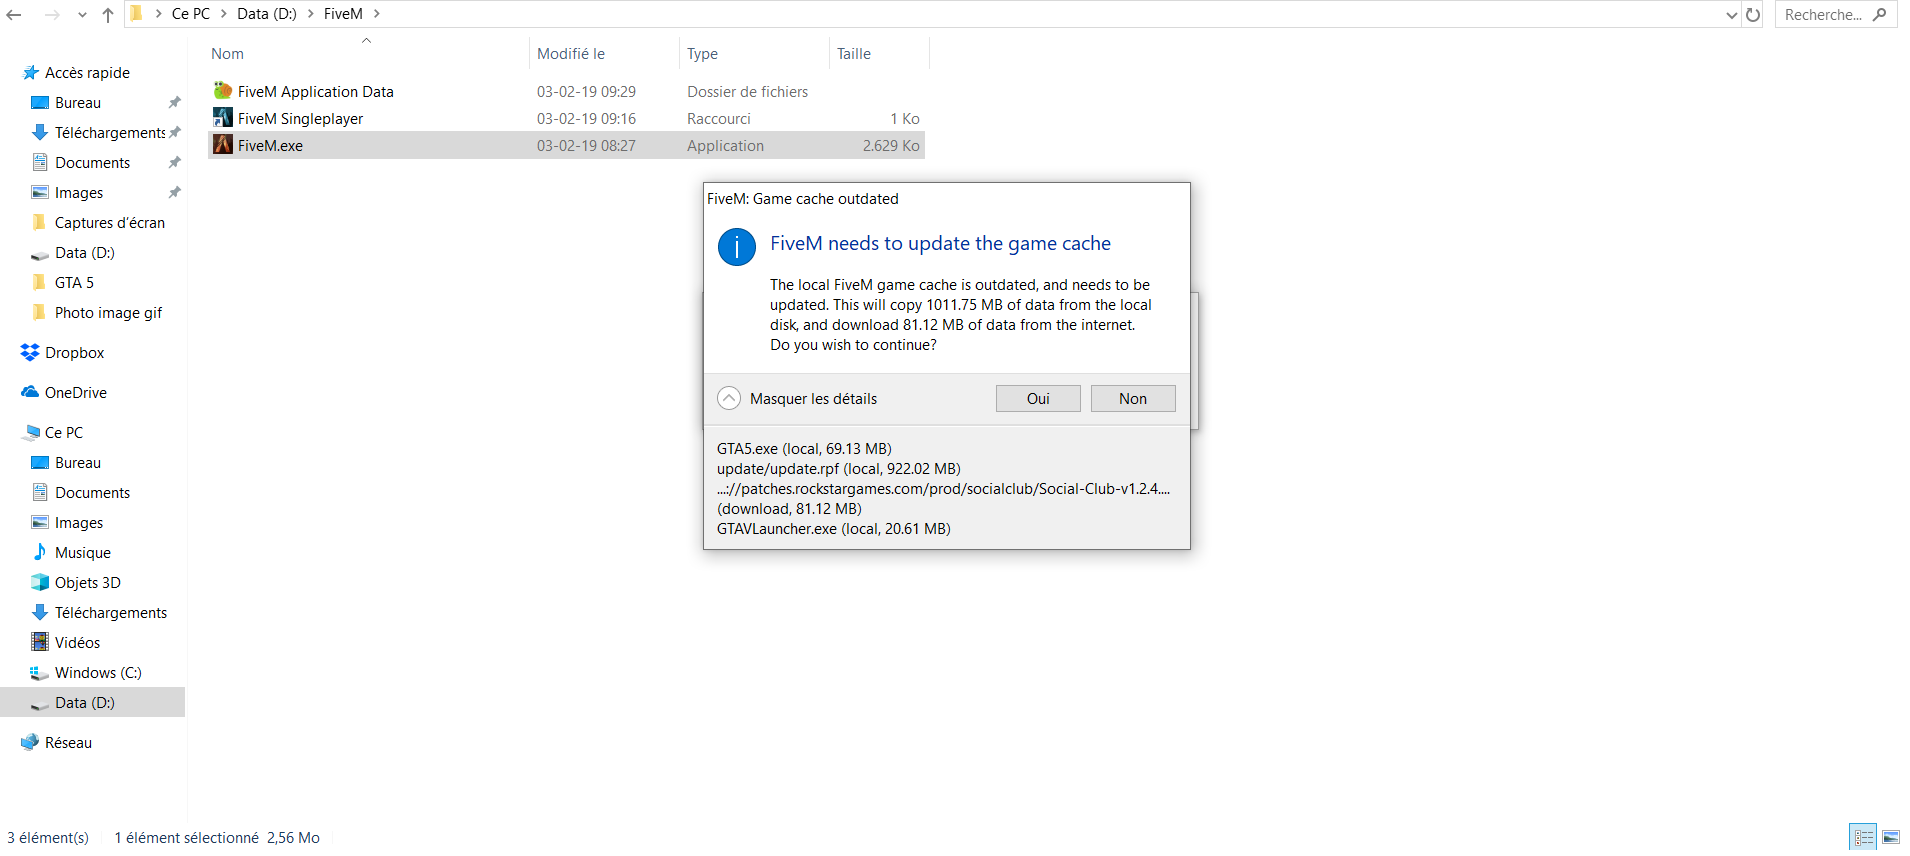Image resolution: width=1910 pixels, height=856 pixels.
Task: Open Images under Ce PC
Action: point(79,523)
